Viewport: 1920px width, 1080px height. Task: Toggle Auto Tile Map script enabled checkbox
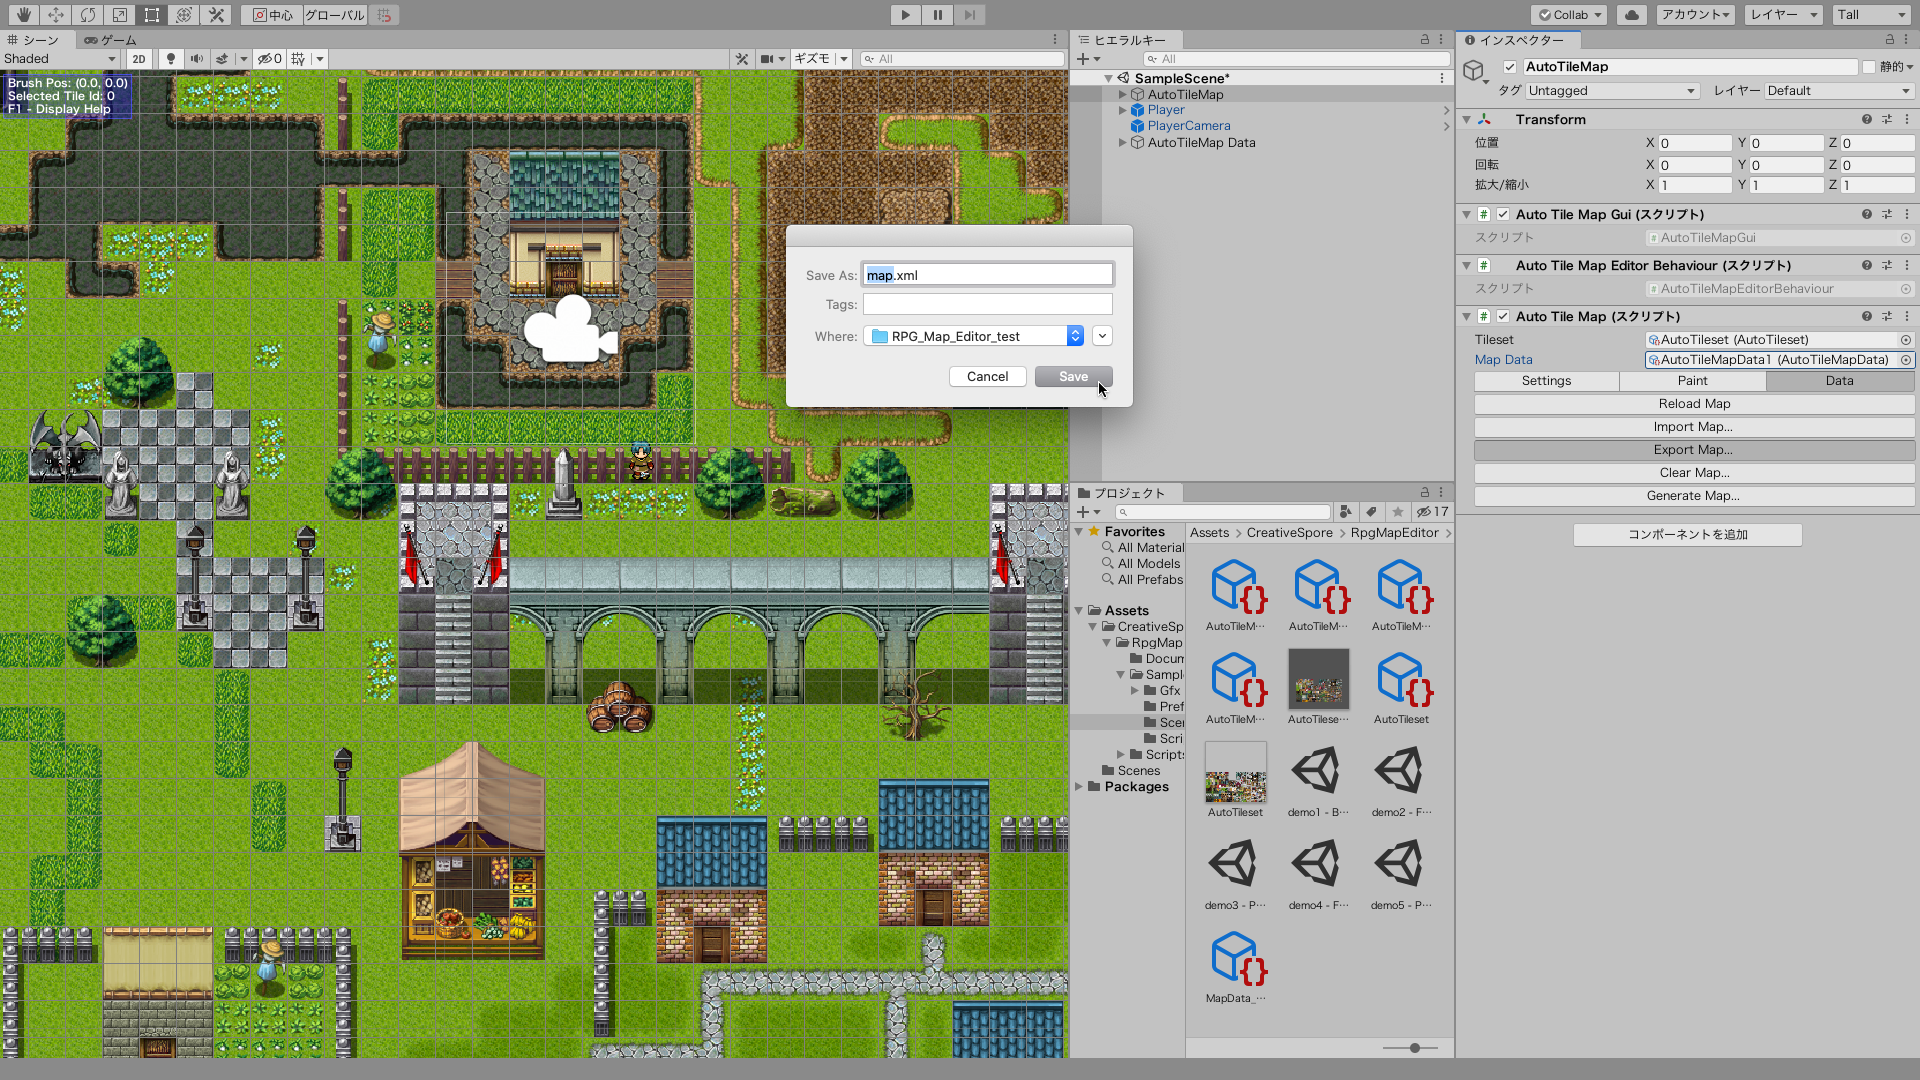coord(1503,316)
